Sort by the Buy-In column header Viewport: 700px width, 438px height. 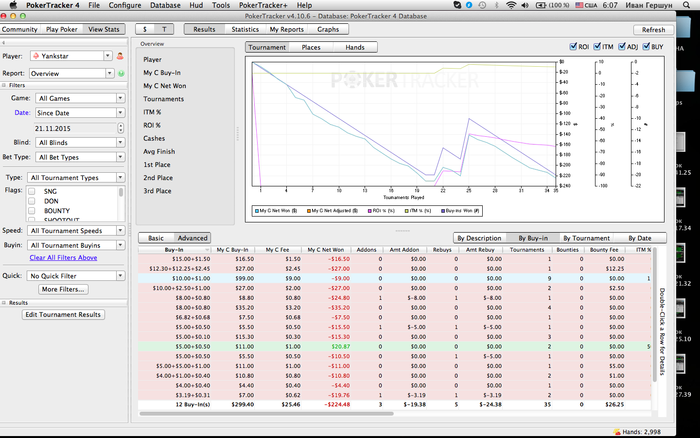pyautogui.click(x=174, y=250)
